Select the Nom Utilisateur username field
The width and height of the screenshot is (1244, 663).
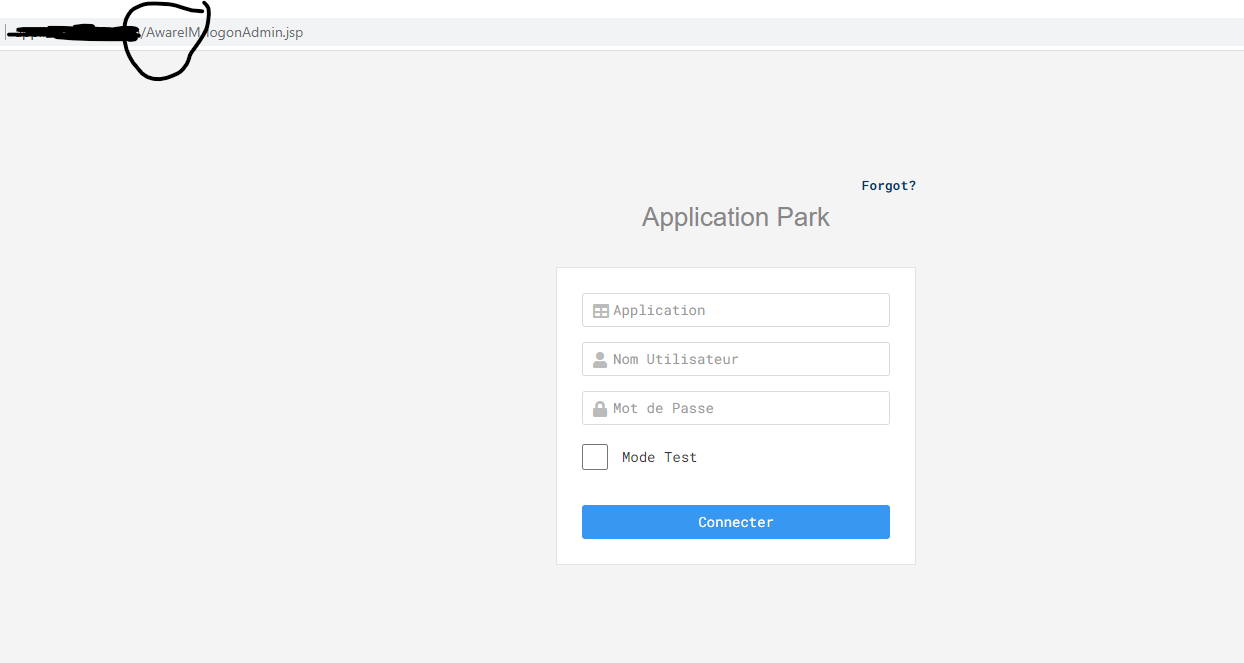(735, 359)
